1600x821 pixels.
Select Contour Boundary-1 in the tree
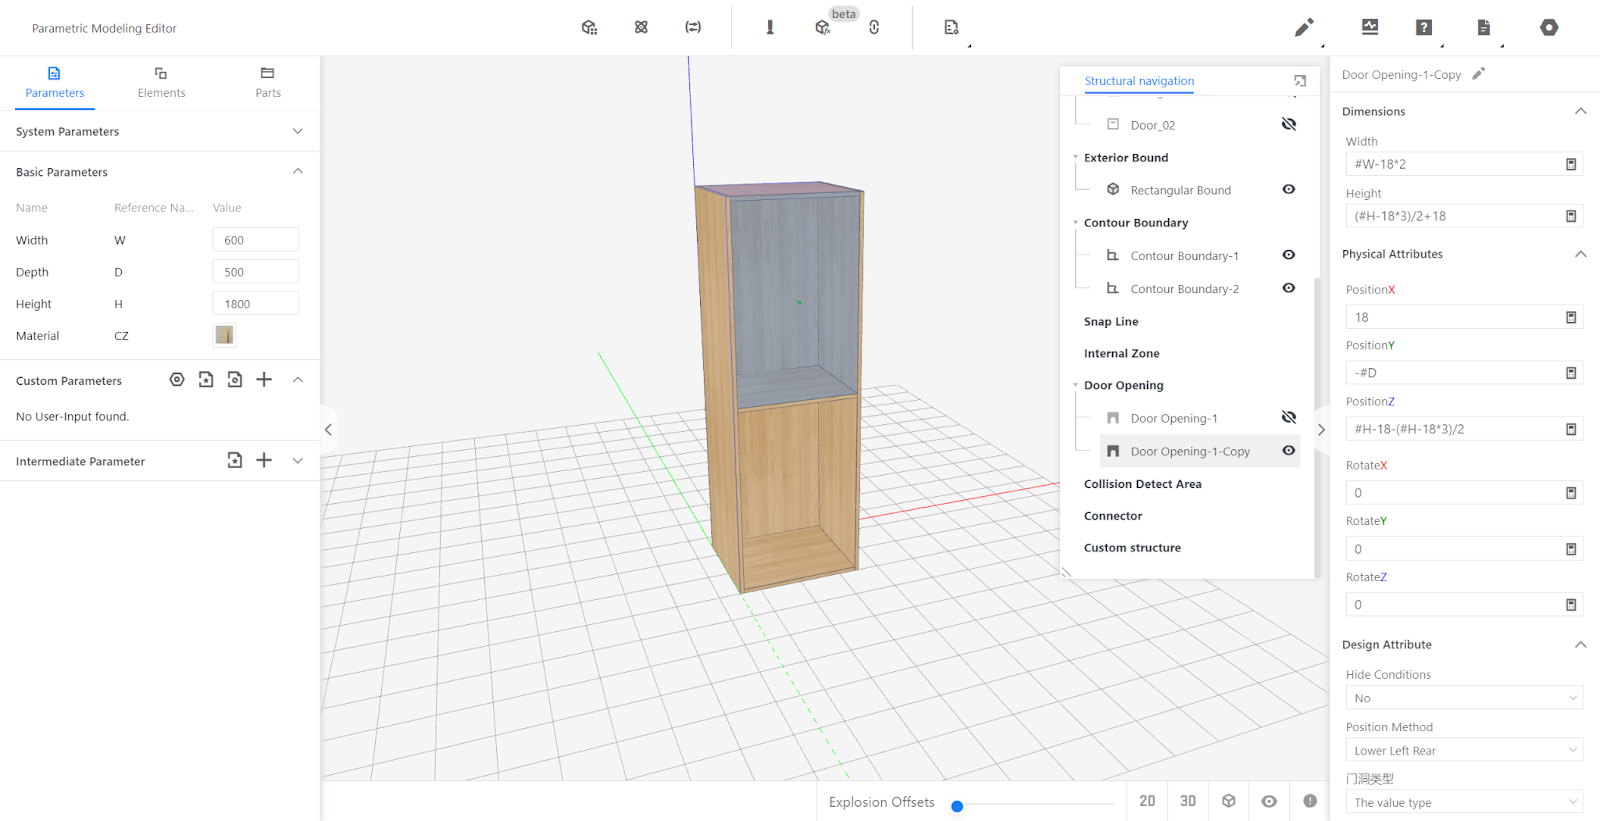(x=1184, y=256)
